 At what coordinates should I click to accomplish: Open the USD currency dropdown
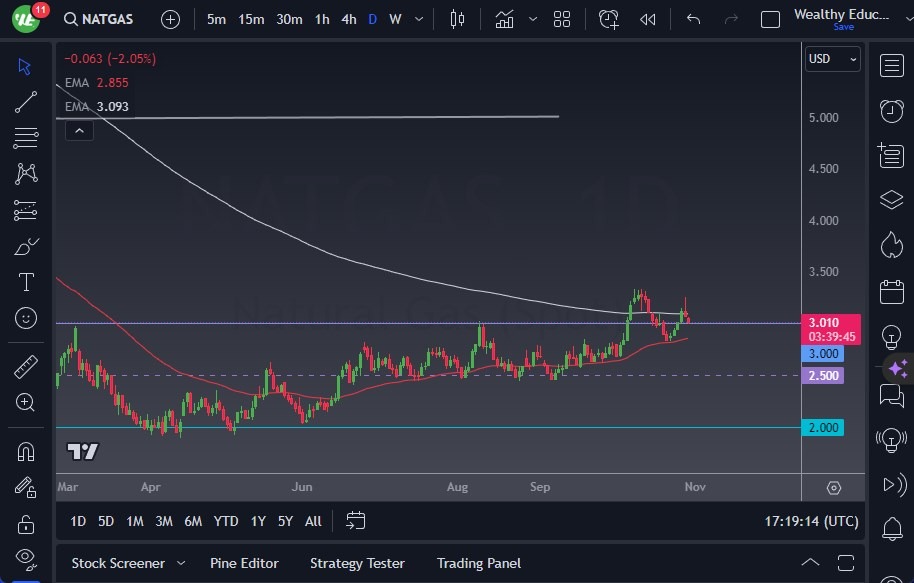(832, 59)
